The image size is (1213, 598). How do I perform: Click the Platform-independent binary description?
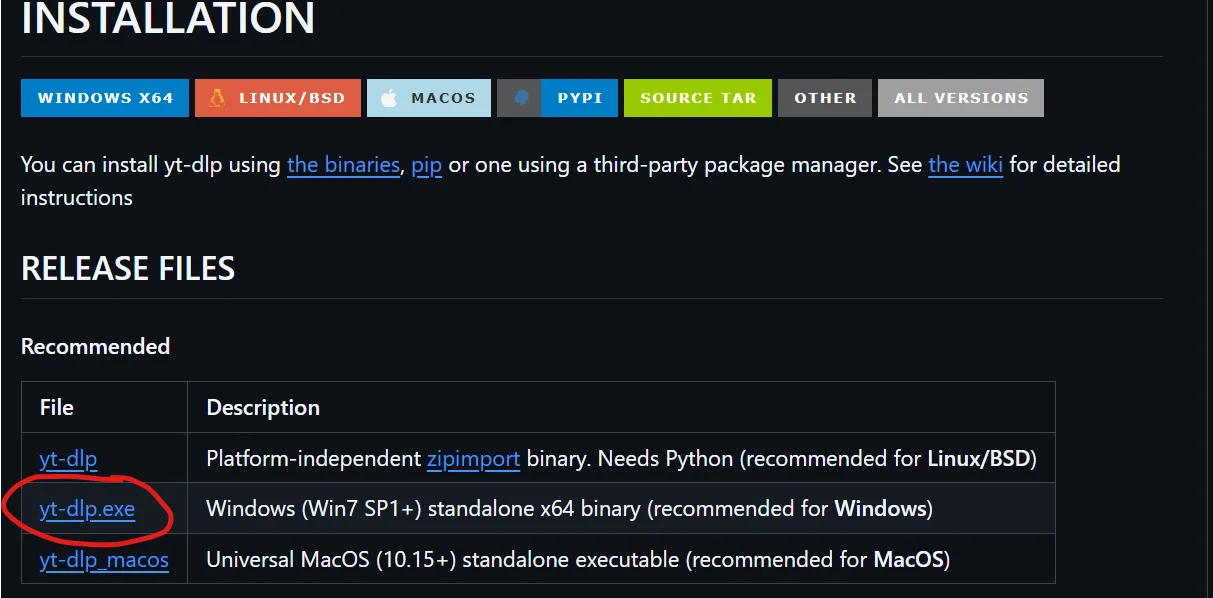pyautogui.click(x=621, y=459)
